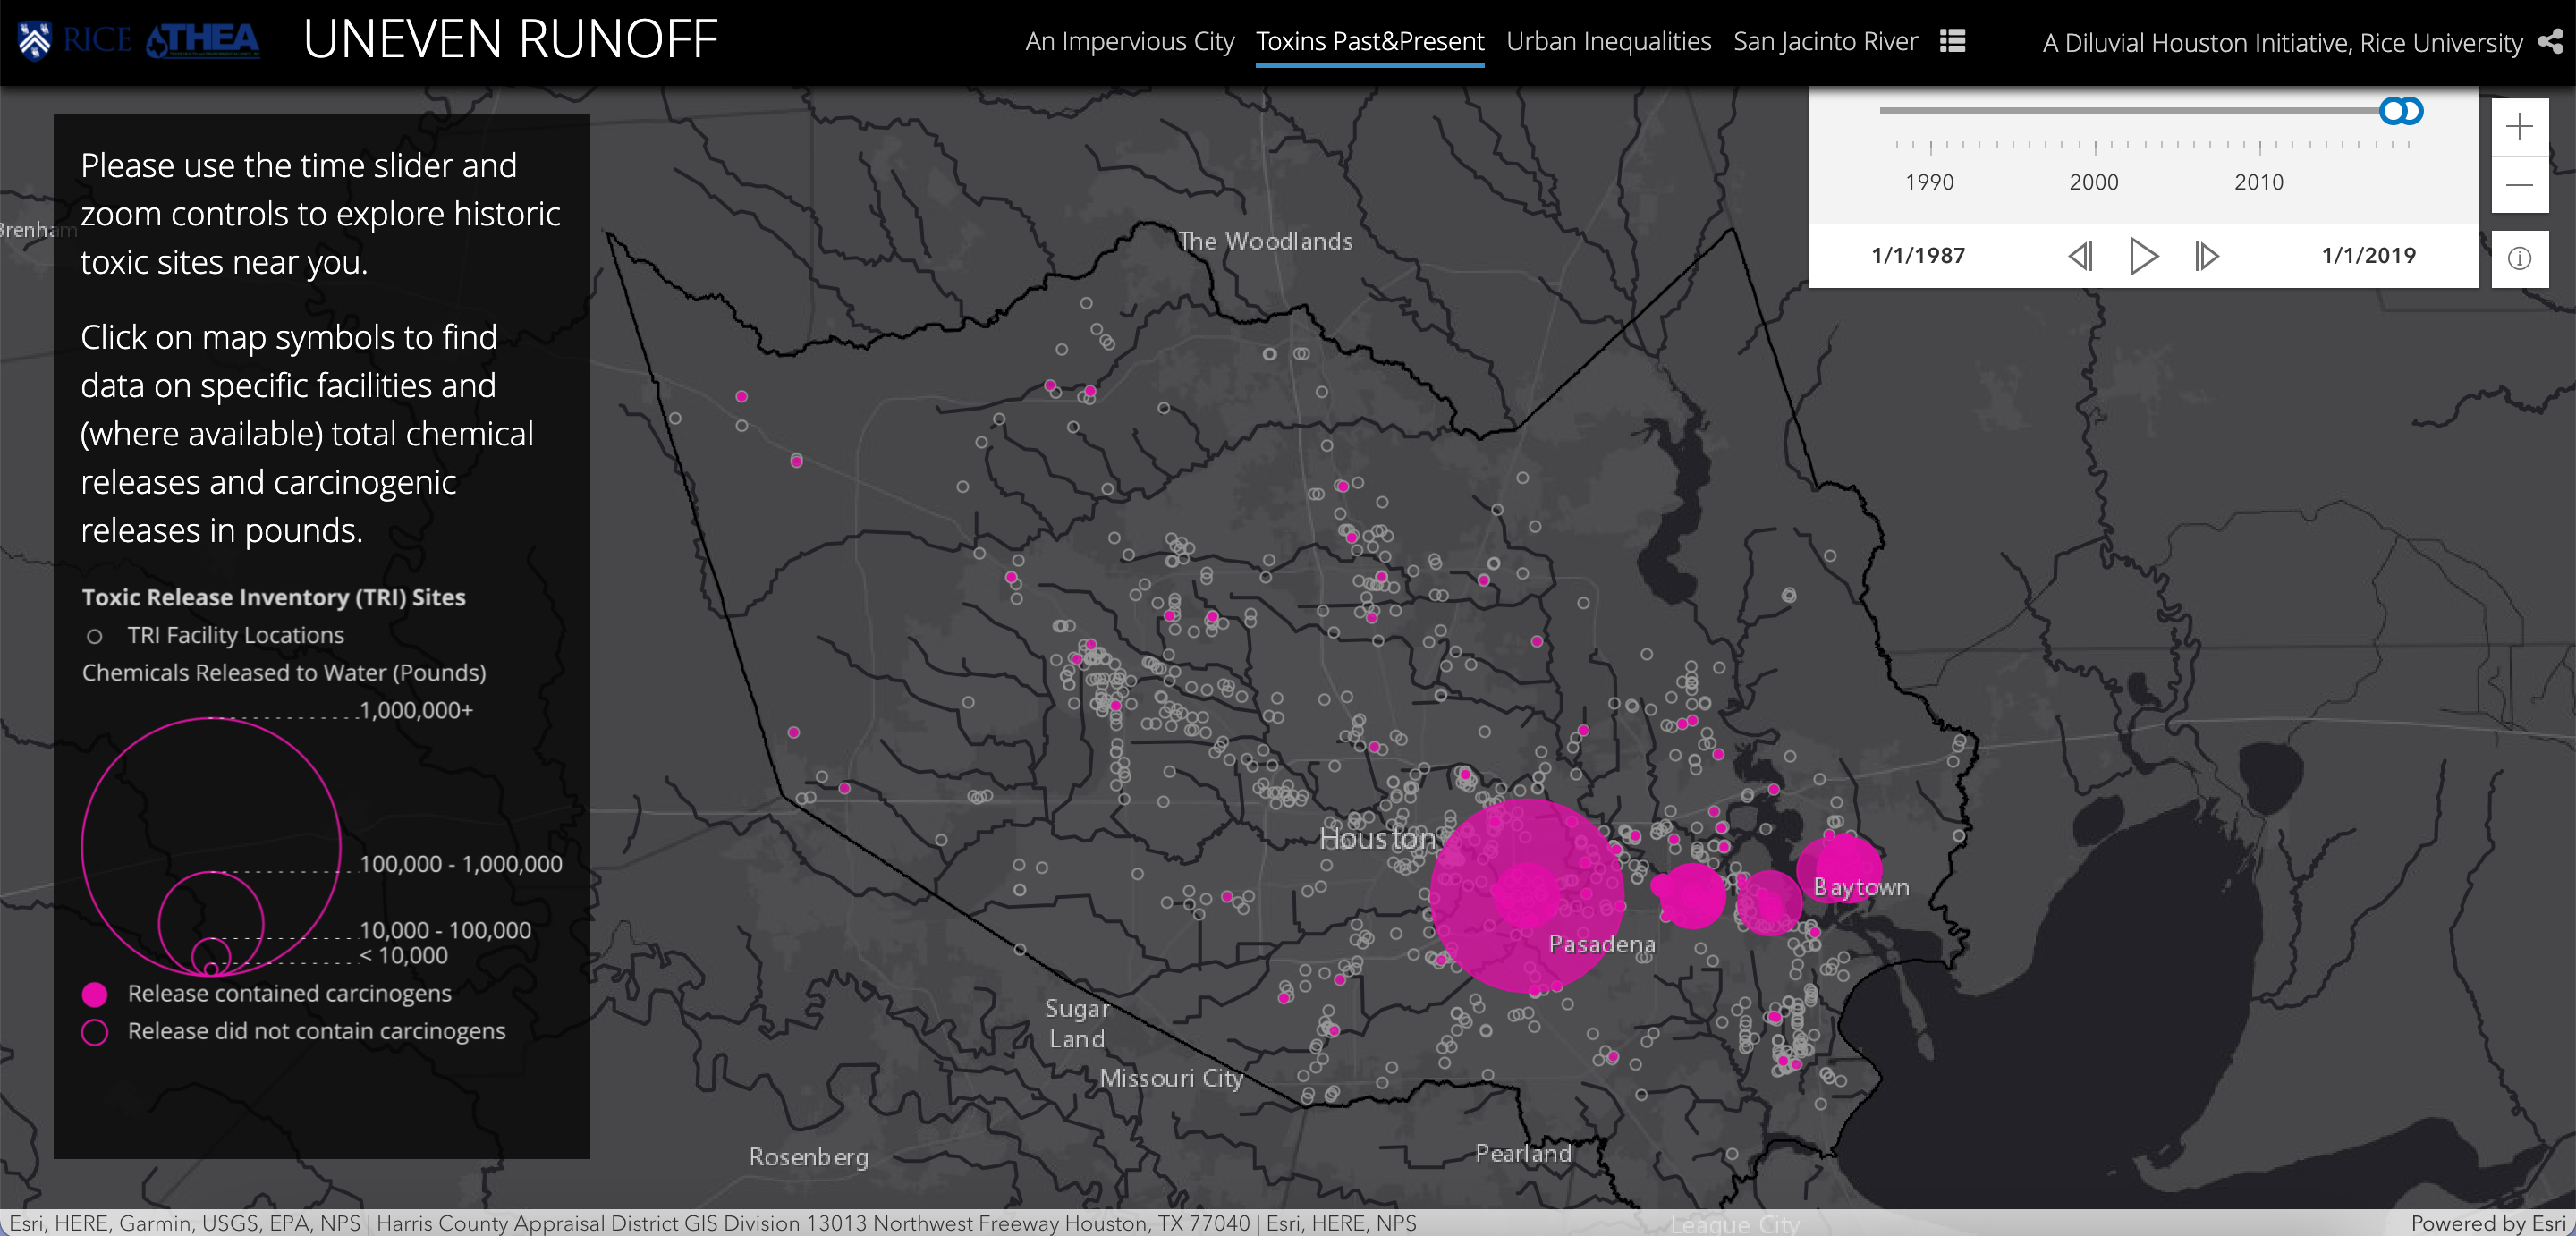Click the Pasadena map label
This screenshot has height=1236, width=2576.
[x=1602, y=944]
